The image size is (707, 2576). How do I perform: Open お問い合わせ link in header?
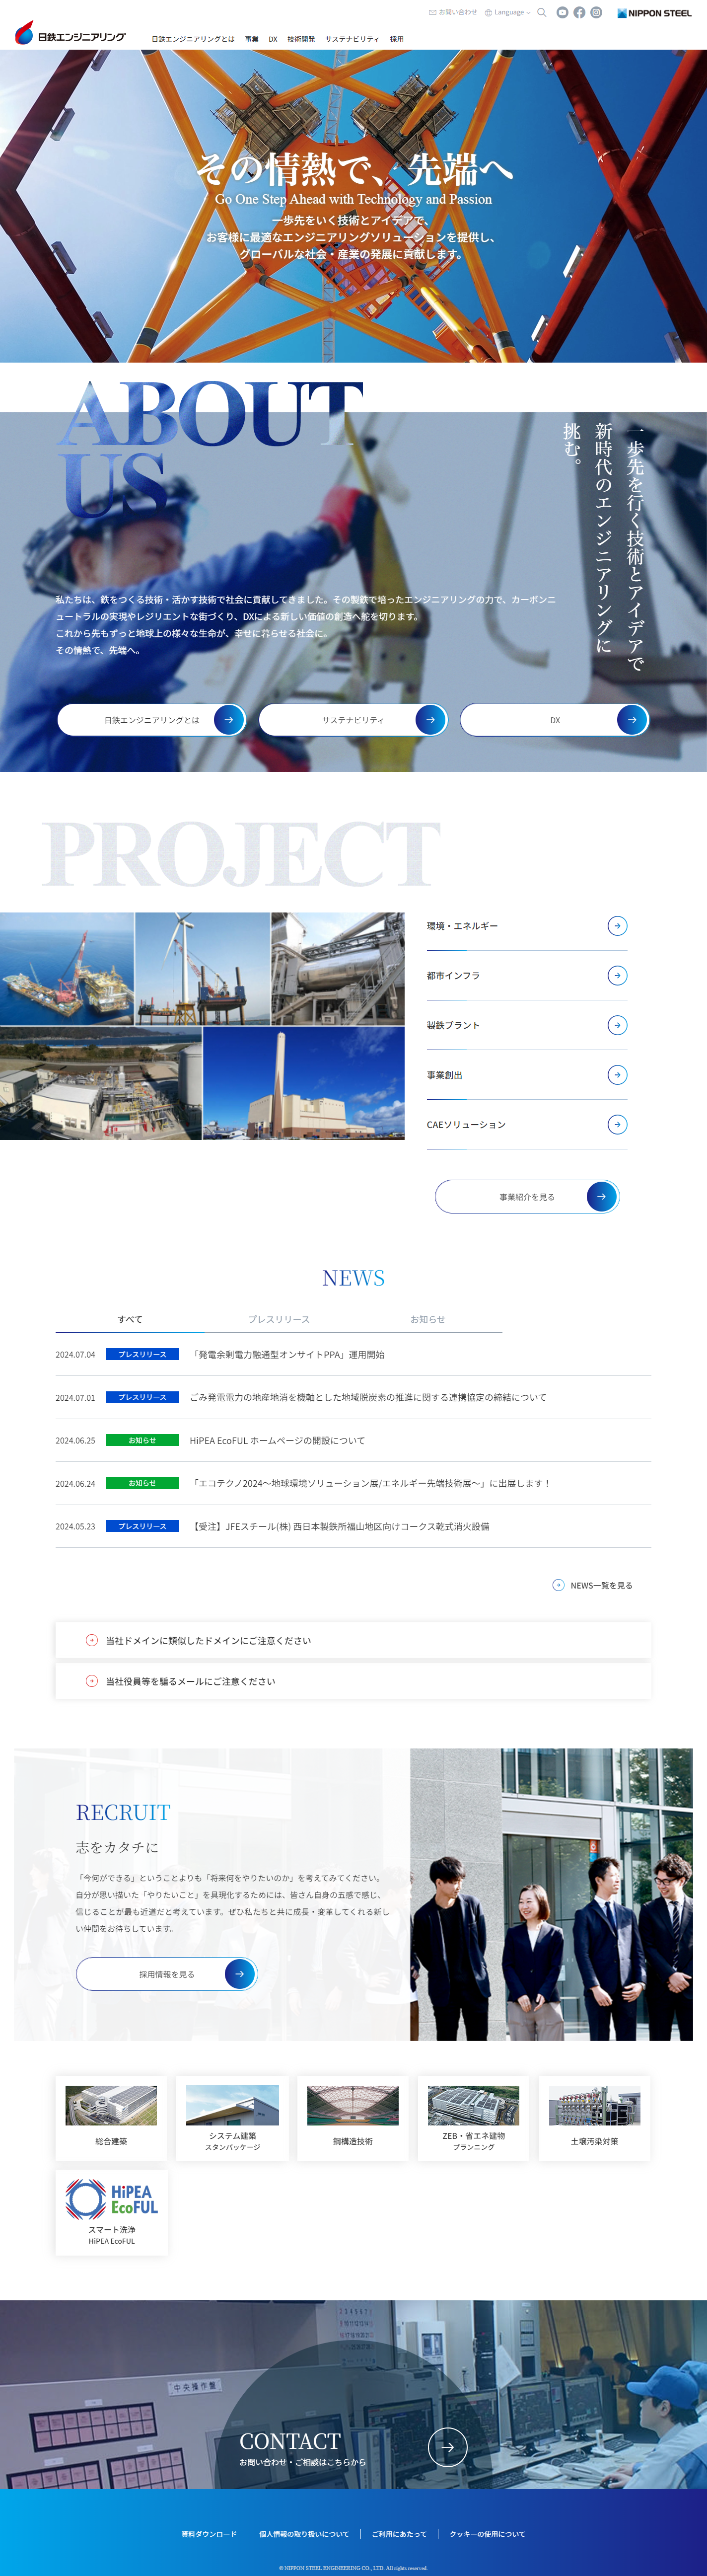coord(453,13)
